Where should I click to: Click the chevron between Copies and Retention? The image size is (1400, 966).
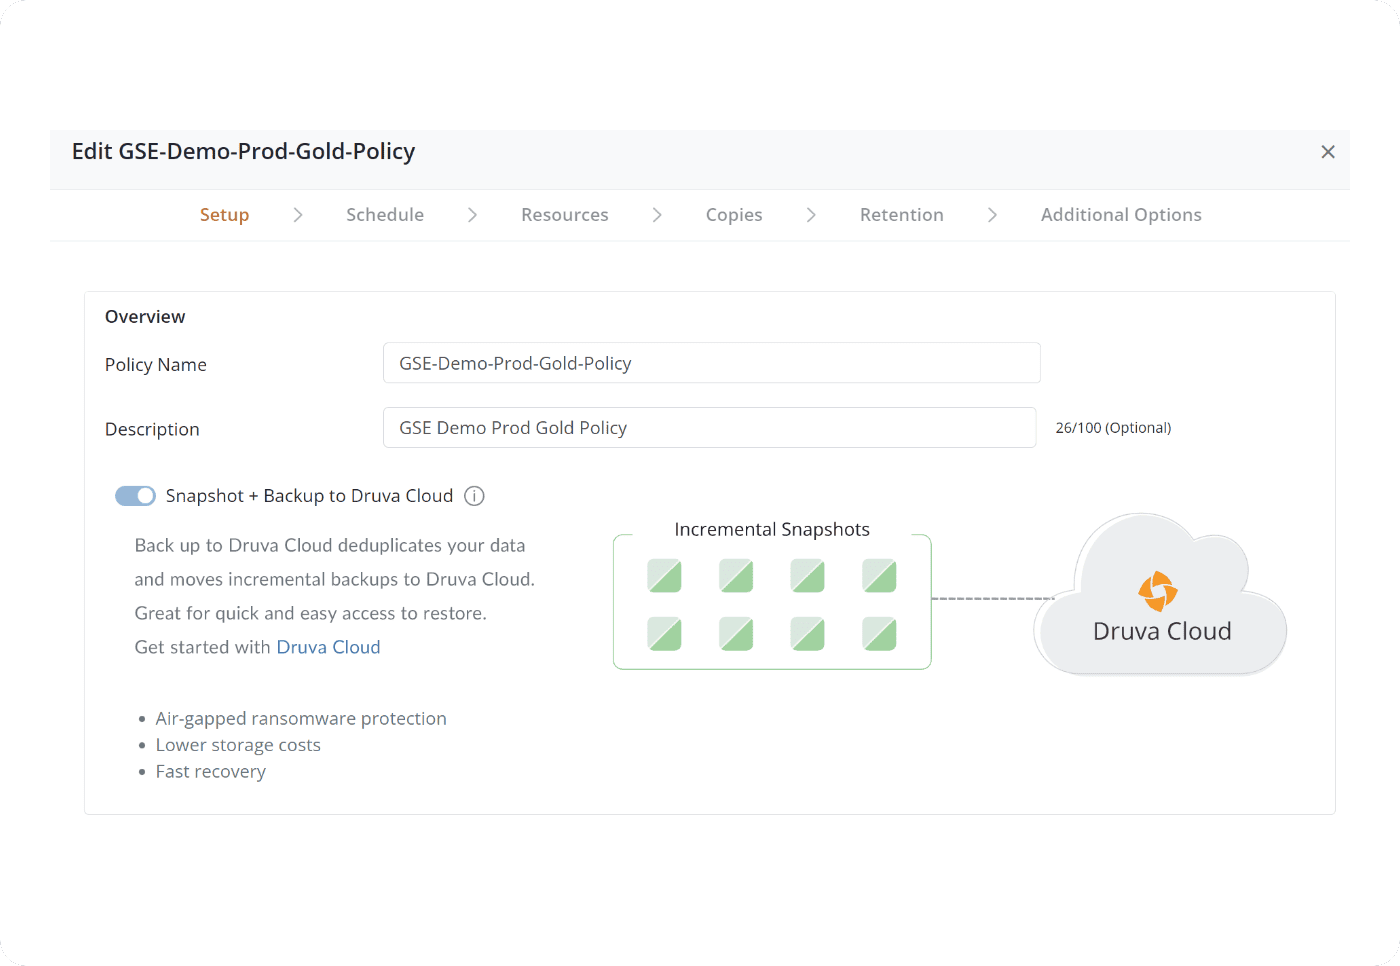coord(811,215)
